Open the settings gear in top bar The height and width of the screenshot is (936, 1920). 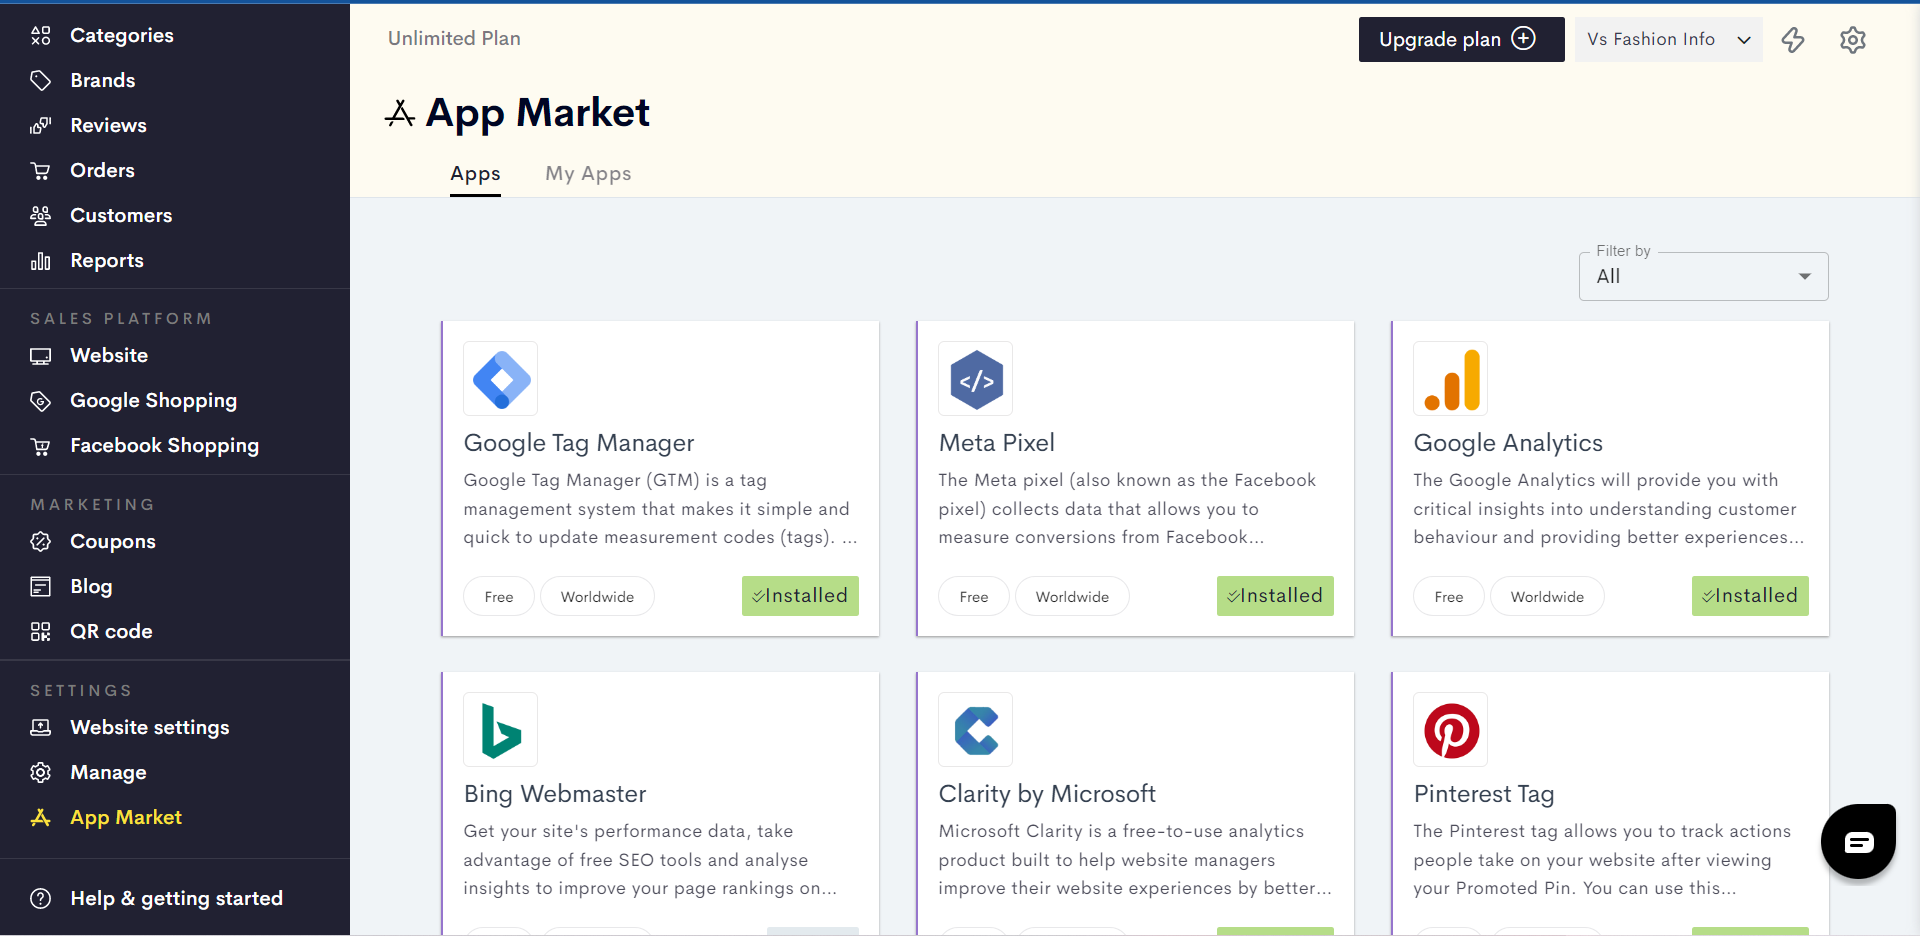tap(1853, 40)
